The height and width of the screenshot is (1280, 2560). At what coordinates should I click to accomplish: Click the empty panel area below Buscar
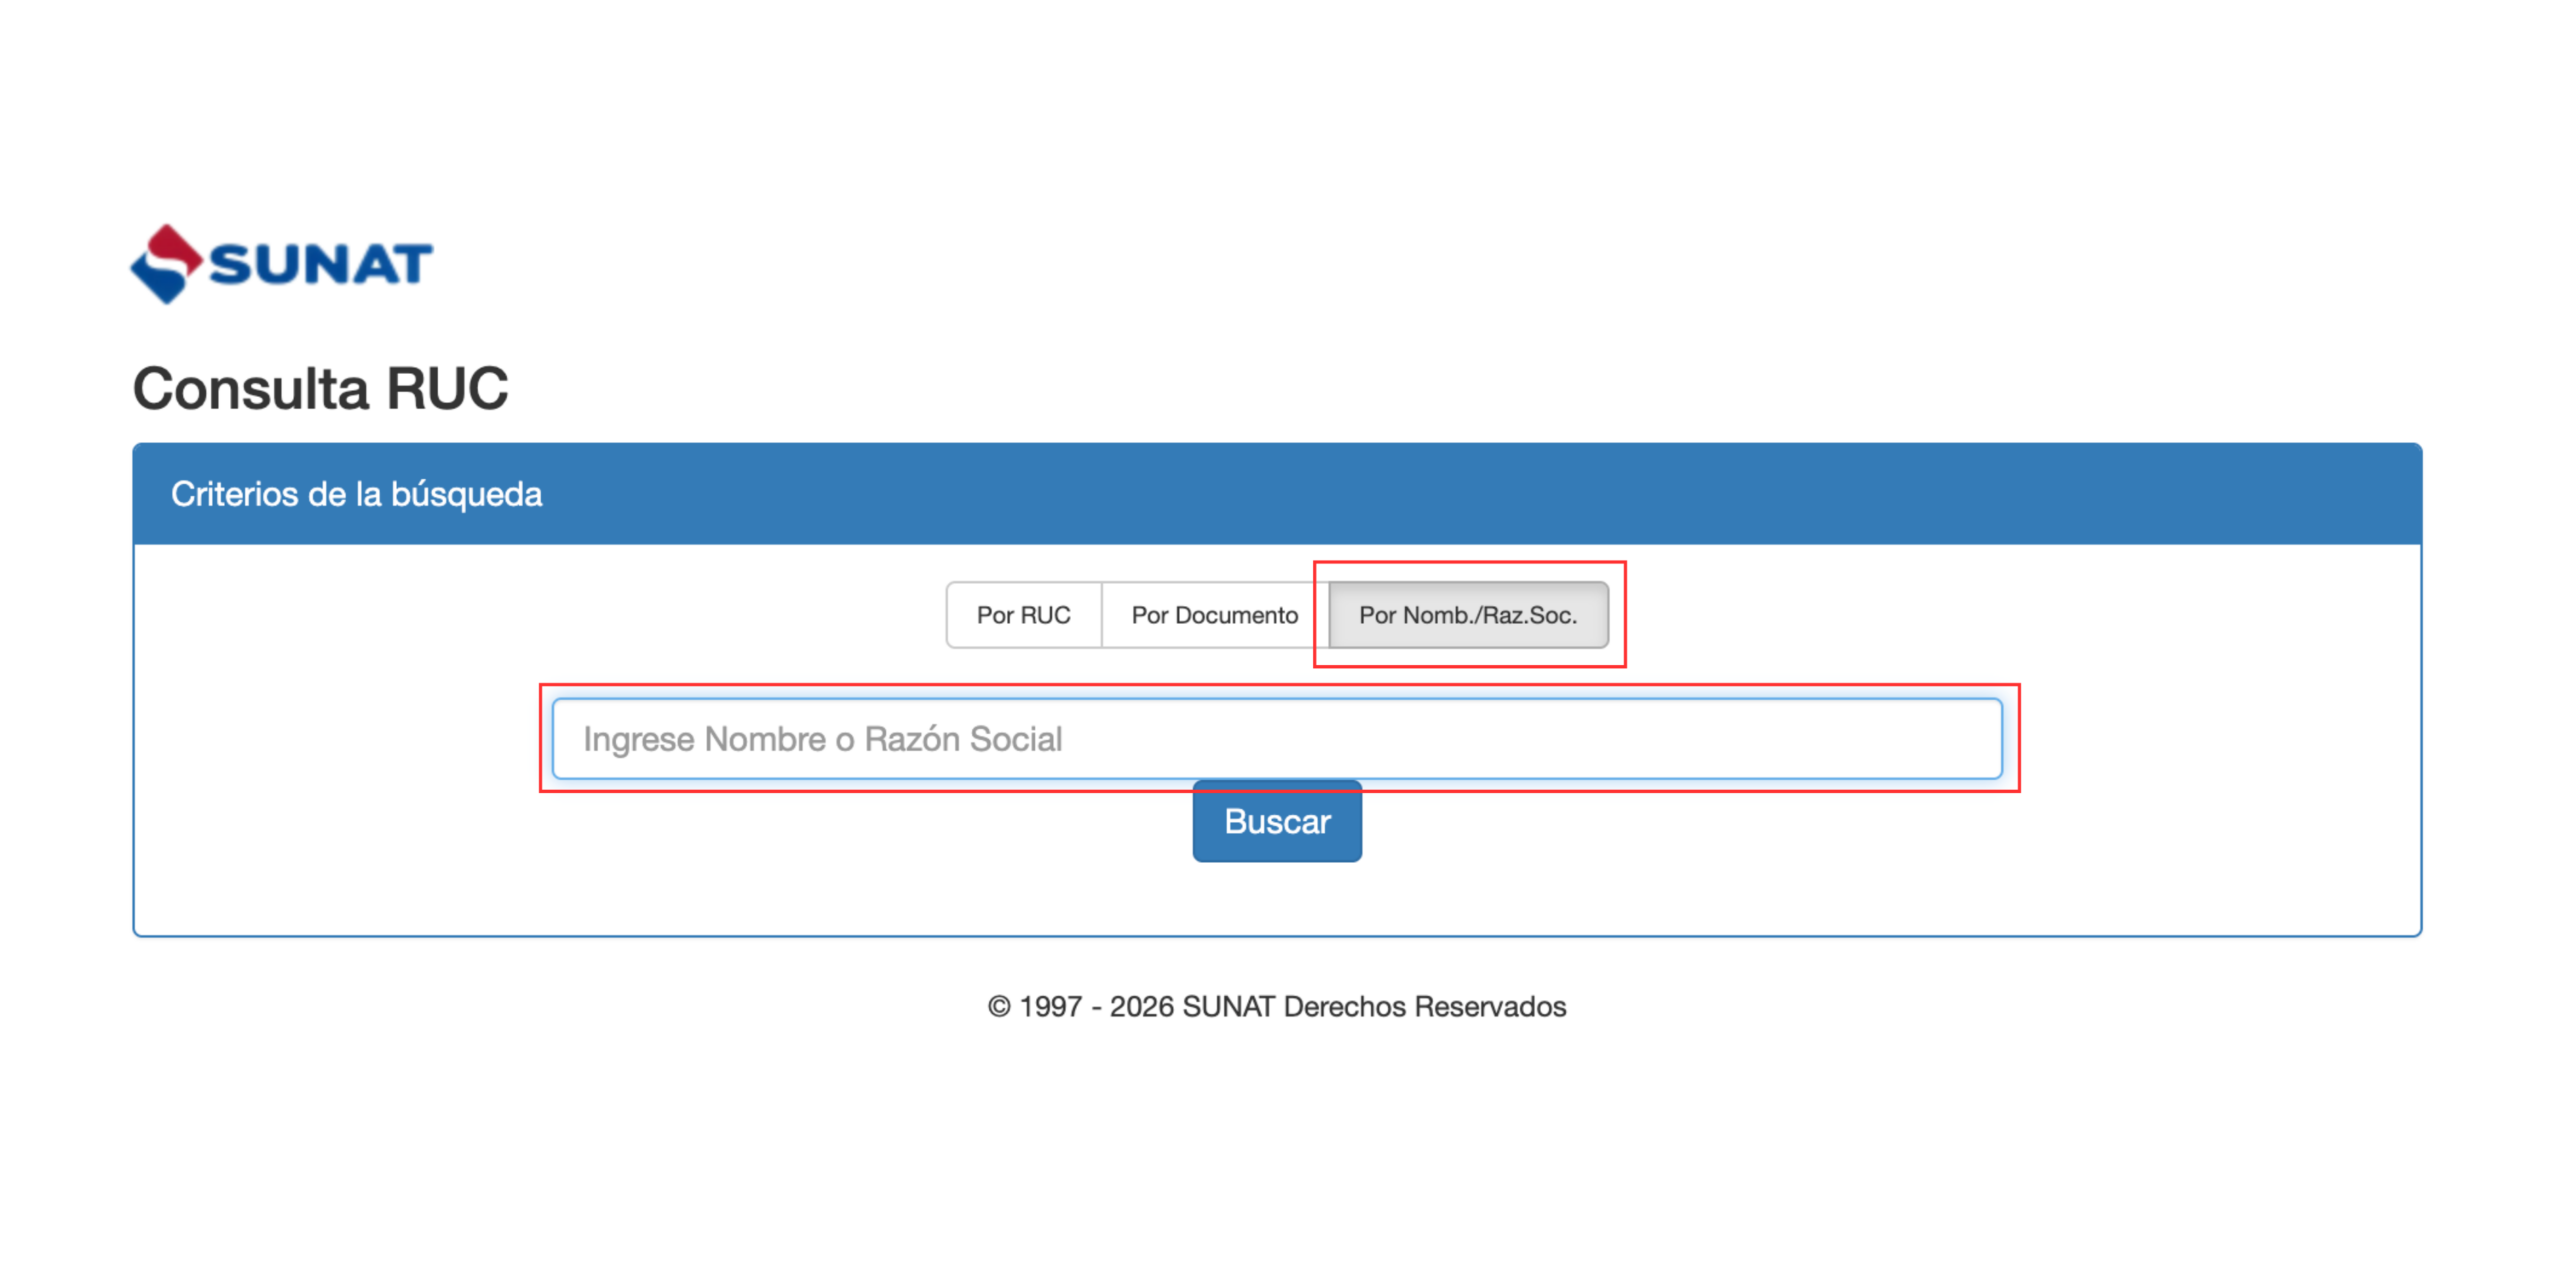(1276, 898)
